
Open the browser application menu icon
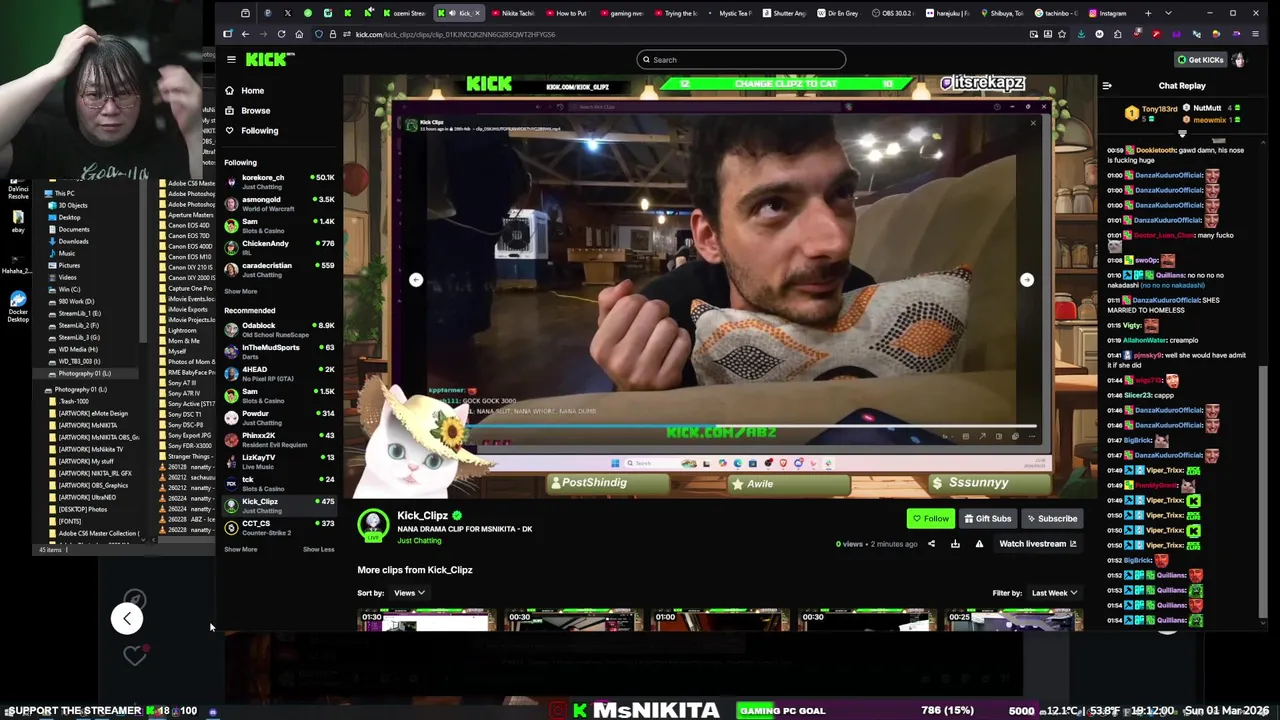(x=1255, y=34)
